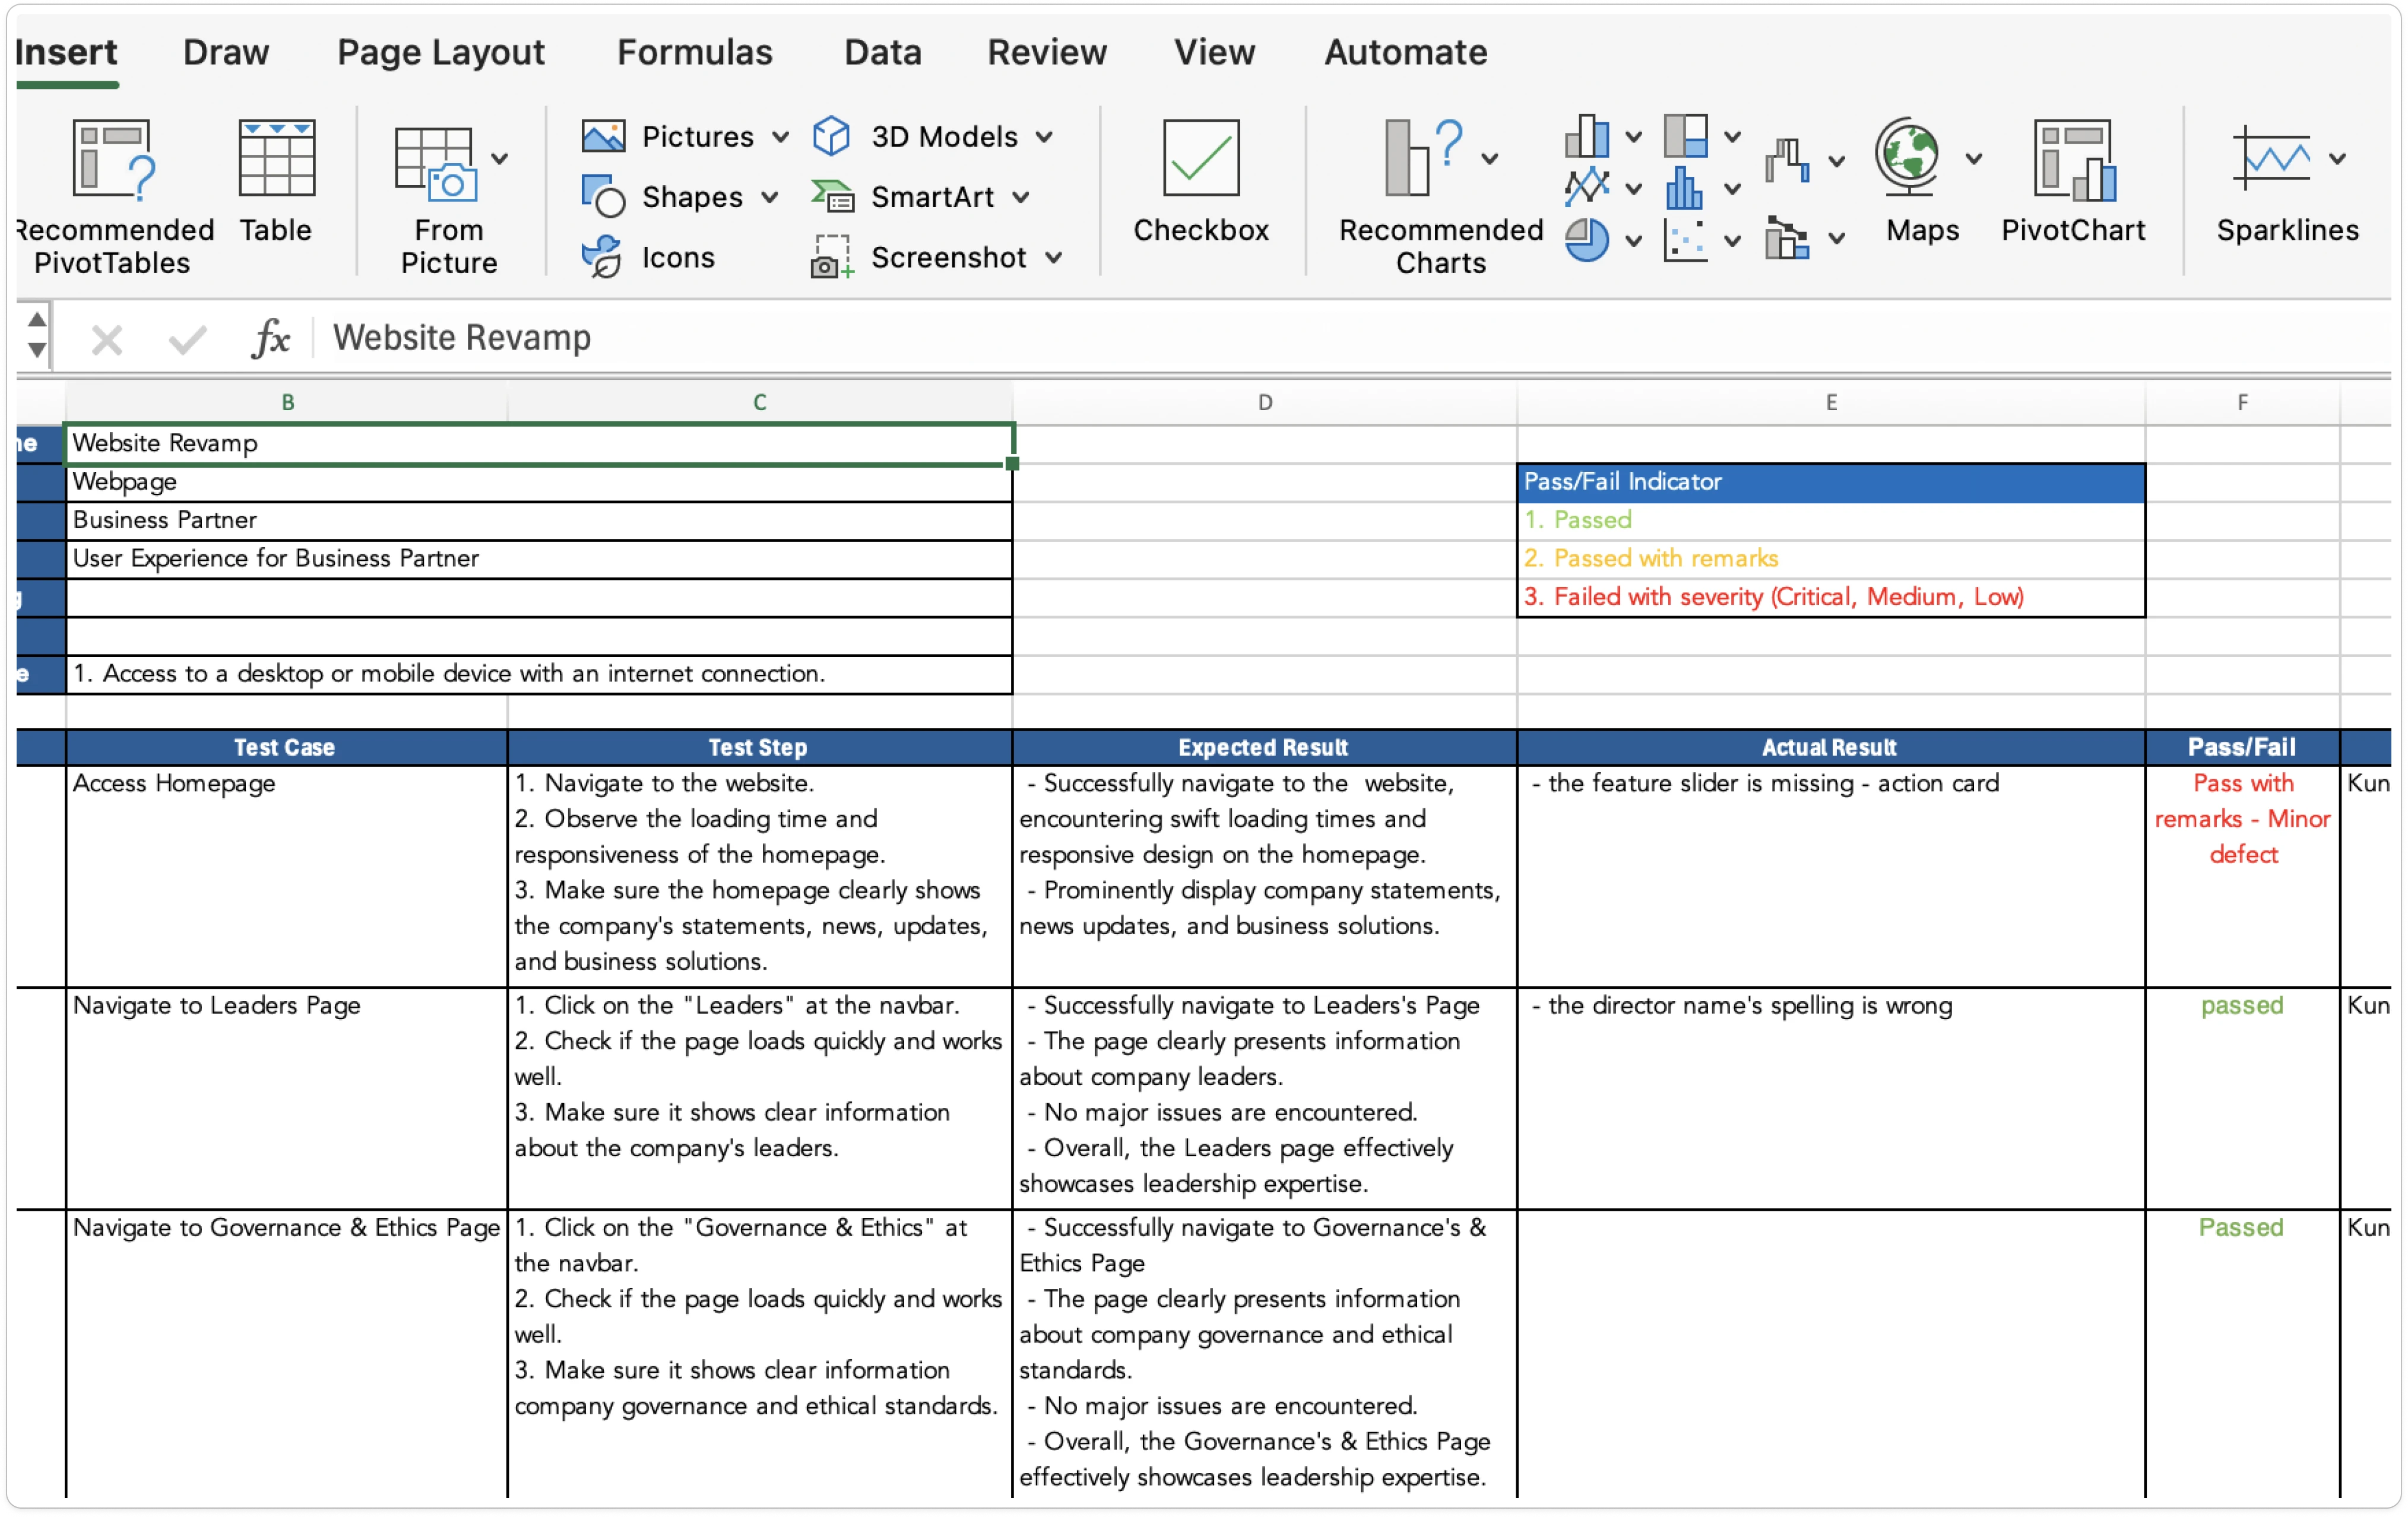
Task: Expand the Shapes dropdown arrow
Action: tap(770, 197)
